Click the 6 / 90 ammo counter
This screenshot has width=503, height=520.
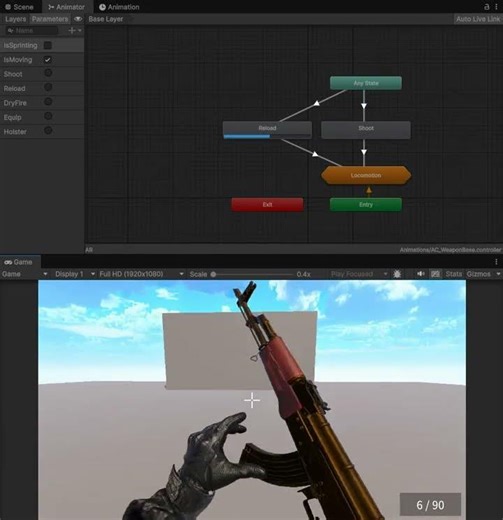tap(430, 505)
